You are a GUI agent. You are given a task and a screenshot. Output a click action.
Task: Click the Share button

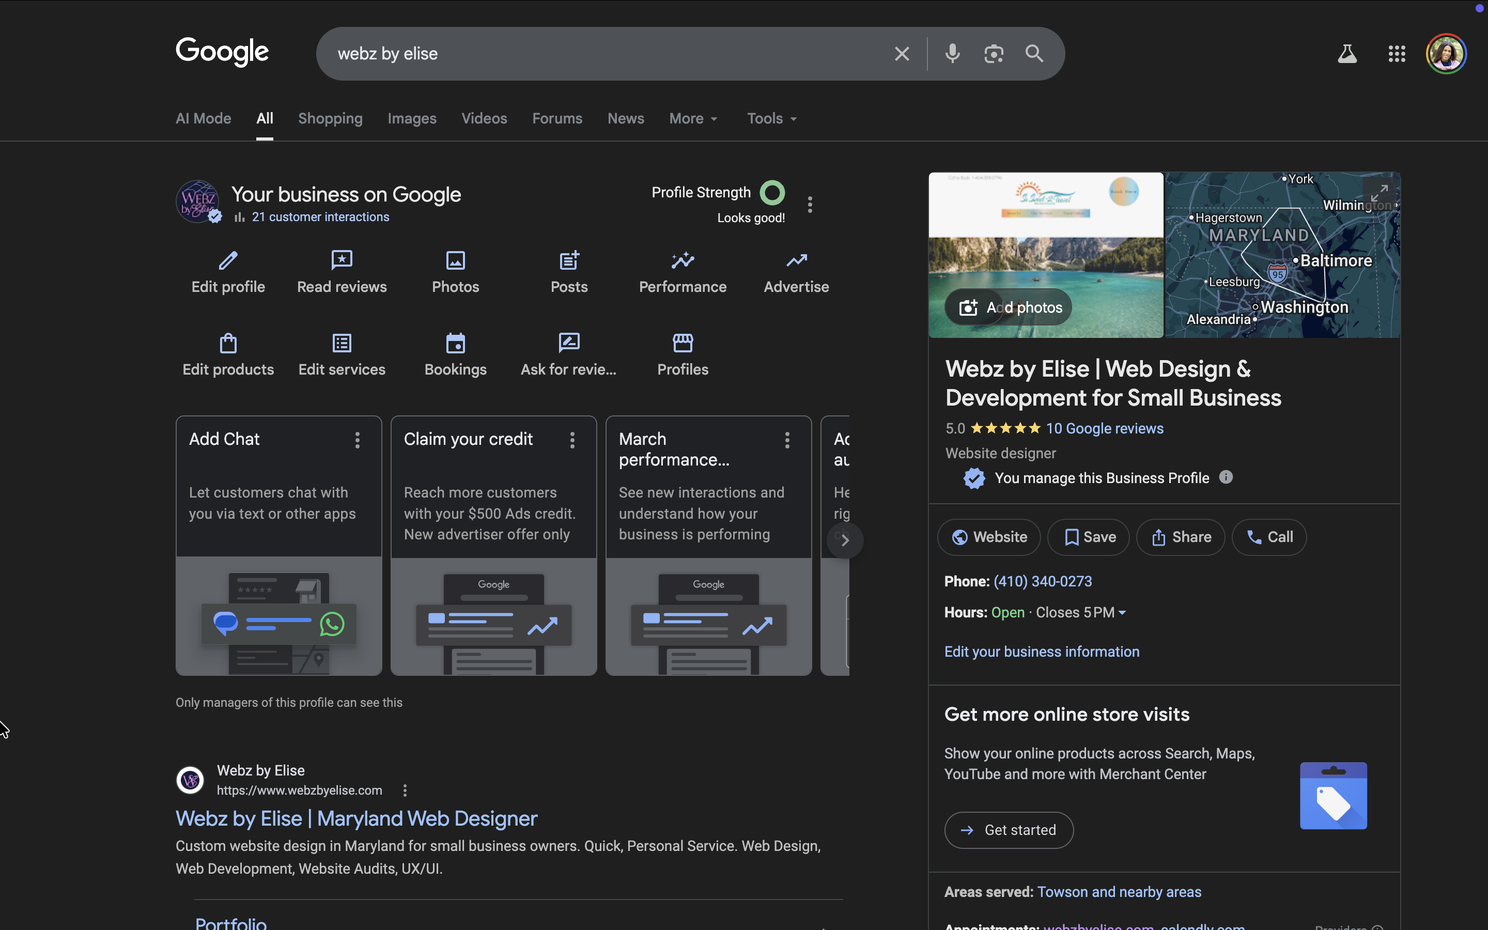tap(1181, 537)
